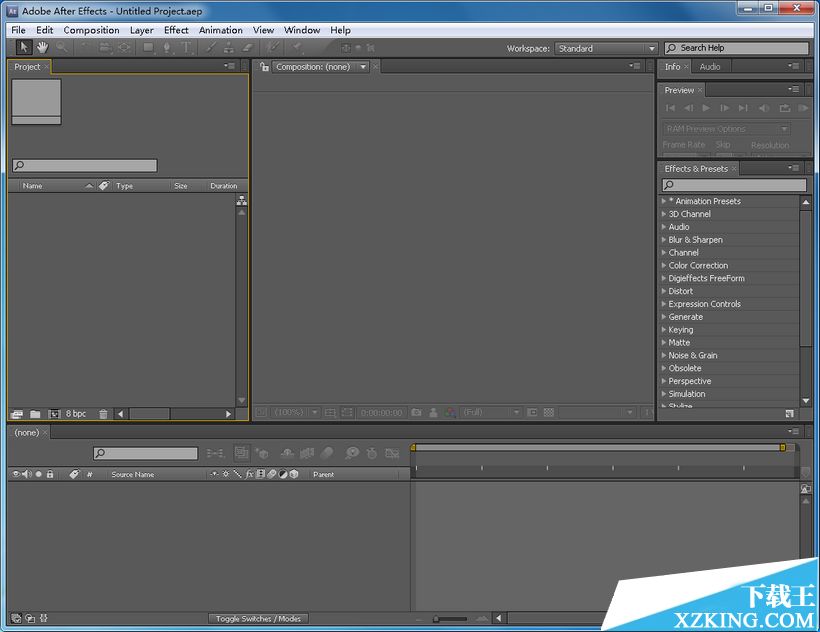Open the Composition menu
The image size is (820, 632).
92,30
